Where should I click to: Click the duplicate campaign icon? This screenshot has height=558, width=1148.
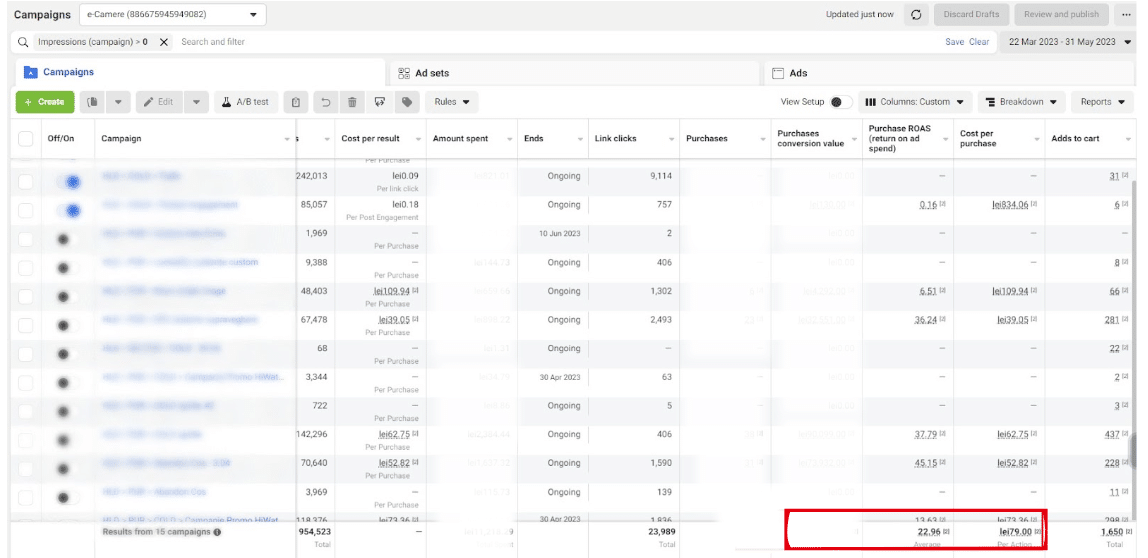[92, 102]
